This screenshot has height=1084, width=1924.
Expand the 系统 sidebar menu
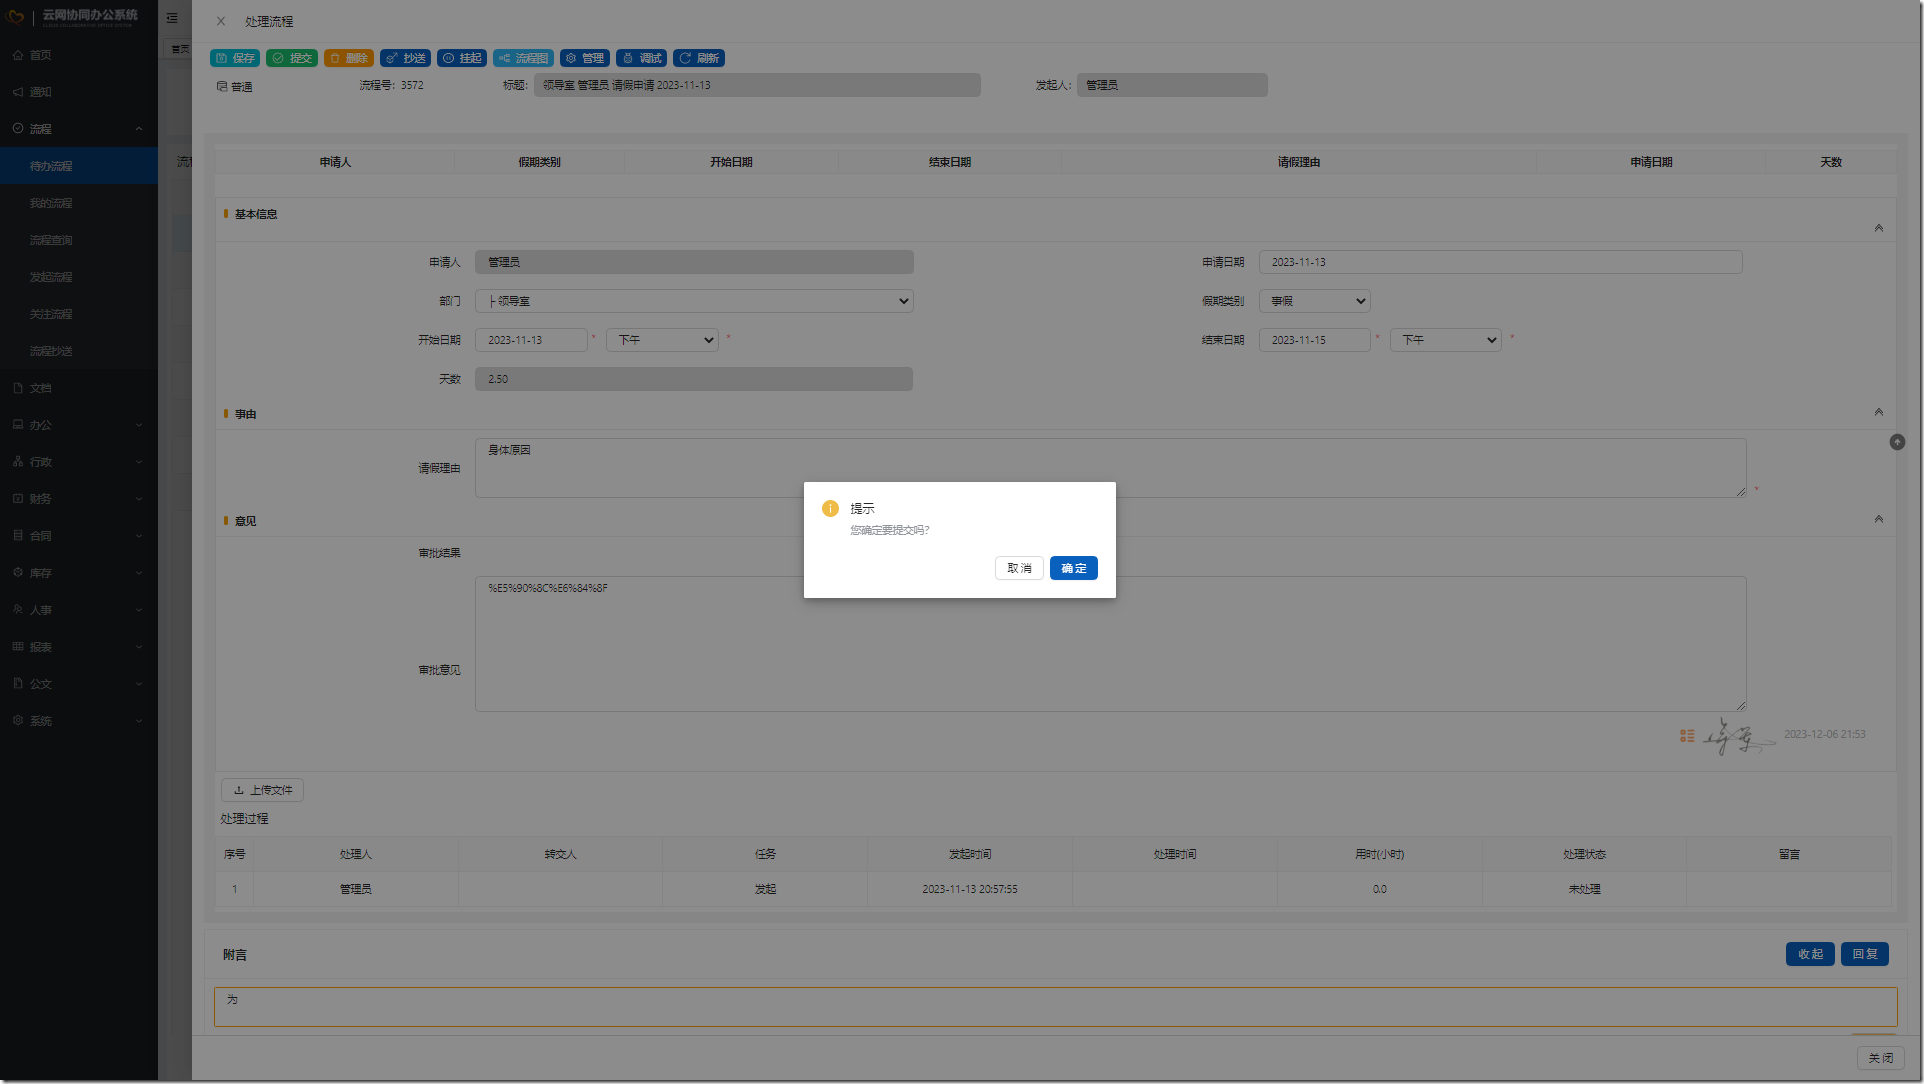point(79,721)
